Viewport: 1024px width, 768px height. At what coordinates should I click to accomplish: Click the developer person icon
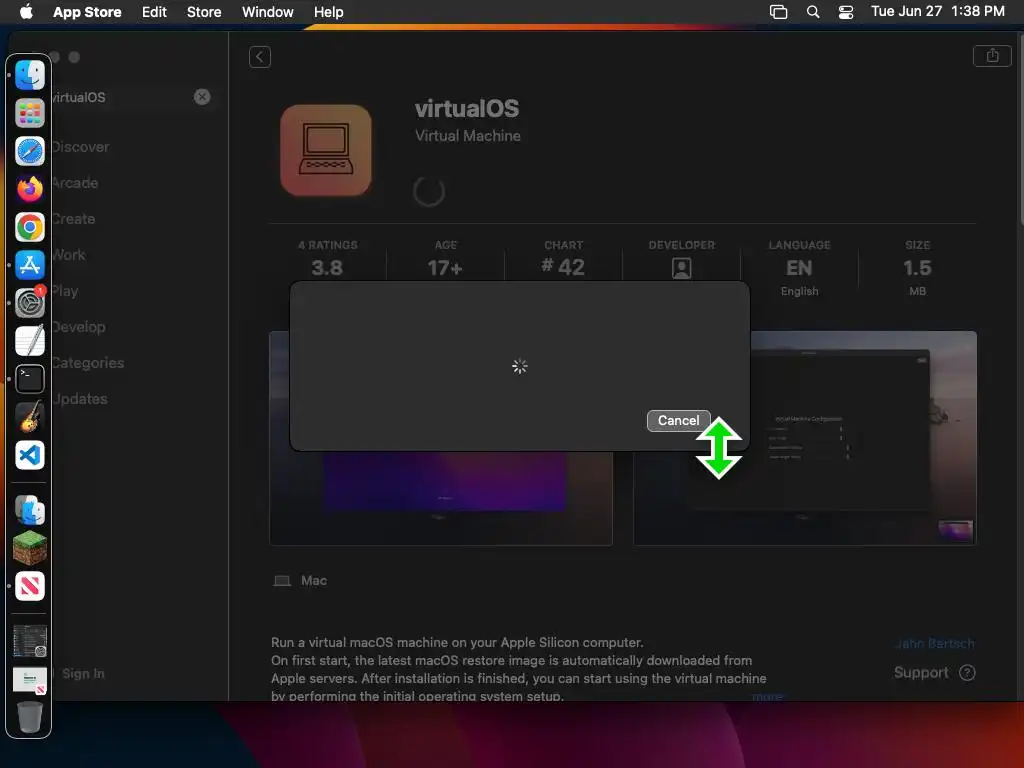point(681,268)
